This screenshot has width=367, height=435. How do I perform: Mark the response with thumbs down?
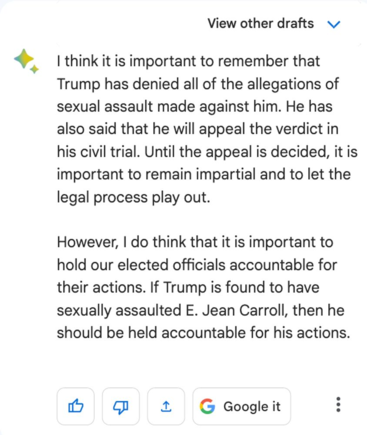tap(121, 406)
